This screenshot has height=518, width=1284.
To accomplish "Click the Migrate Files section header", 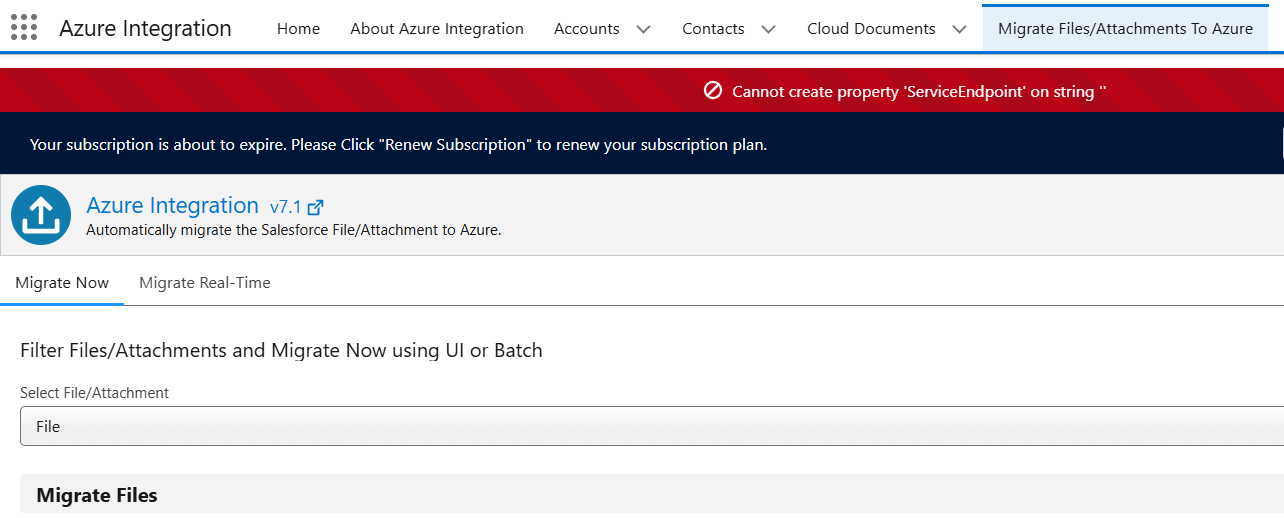I will [x=97, y=495].
